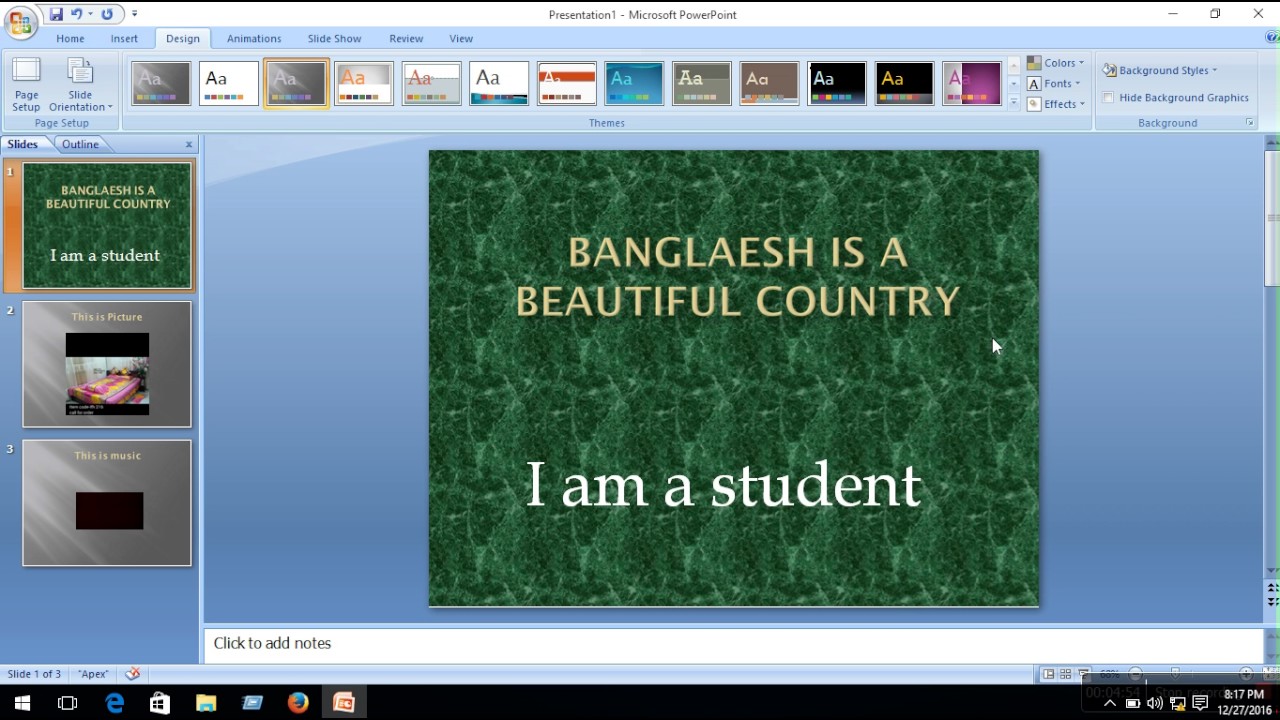Undo the last action
This screenshot has width=1280, height=720.
click(76, 14)
